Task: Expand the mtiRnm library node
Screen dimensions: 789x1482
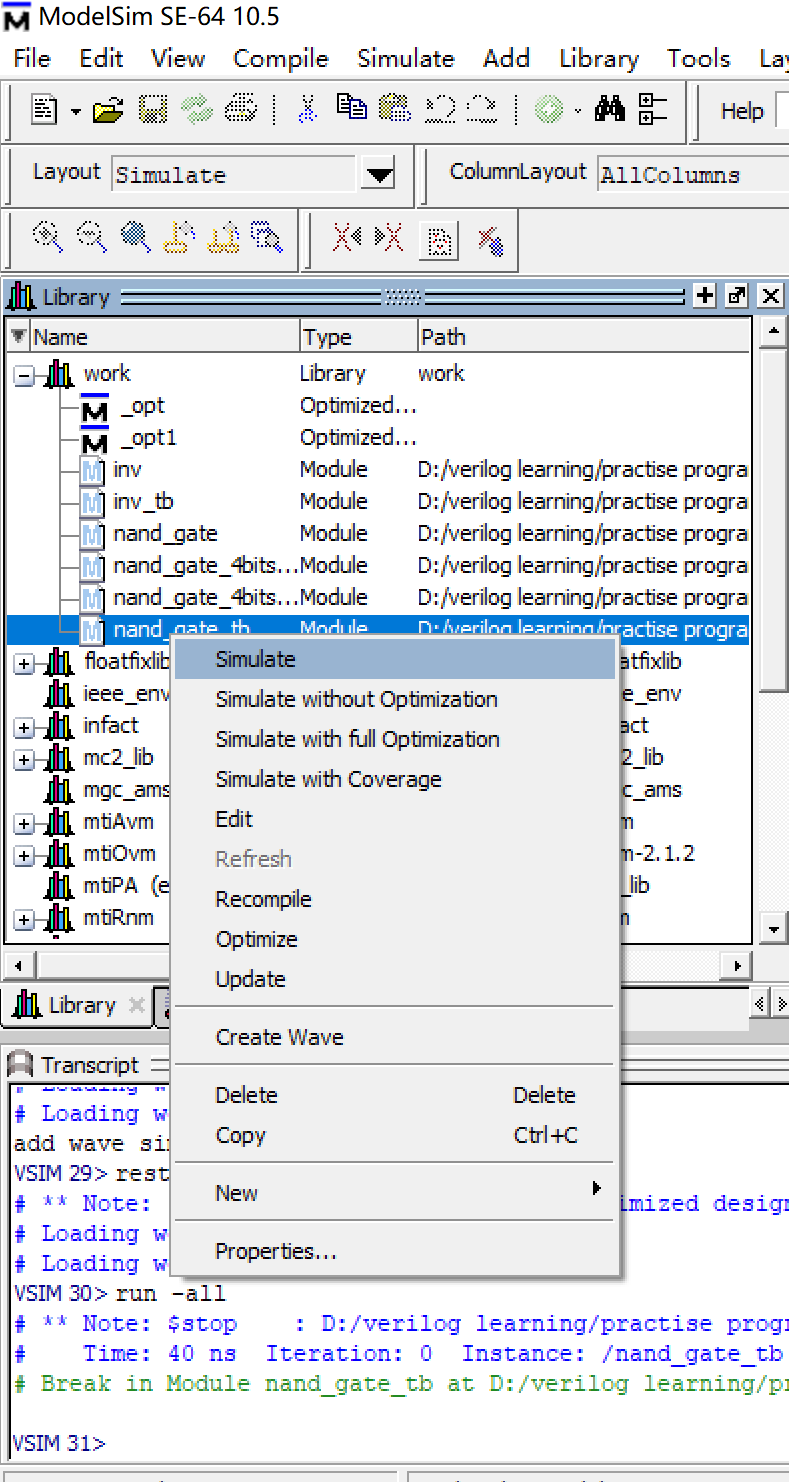Action: tap(25, 919)
